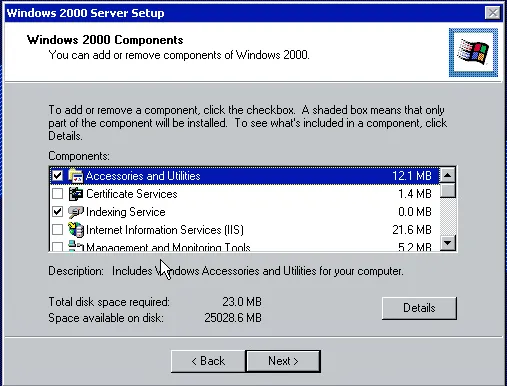Viewport: 507px width, 386px height.
Task: Check the Certificate Services checkbox
Action: point(57,193)
